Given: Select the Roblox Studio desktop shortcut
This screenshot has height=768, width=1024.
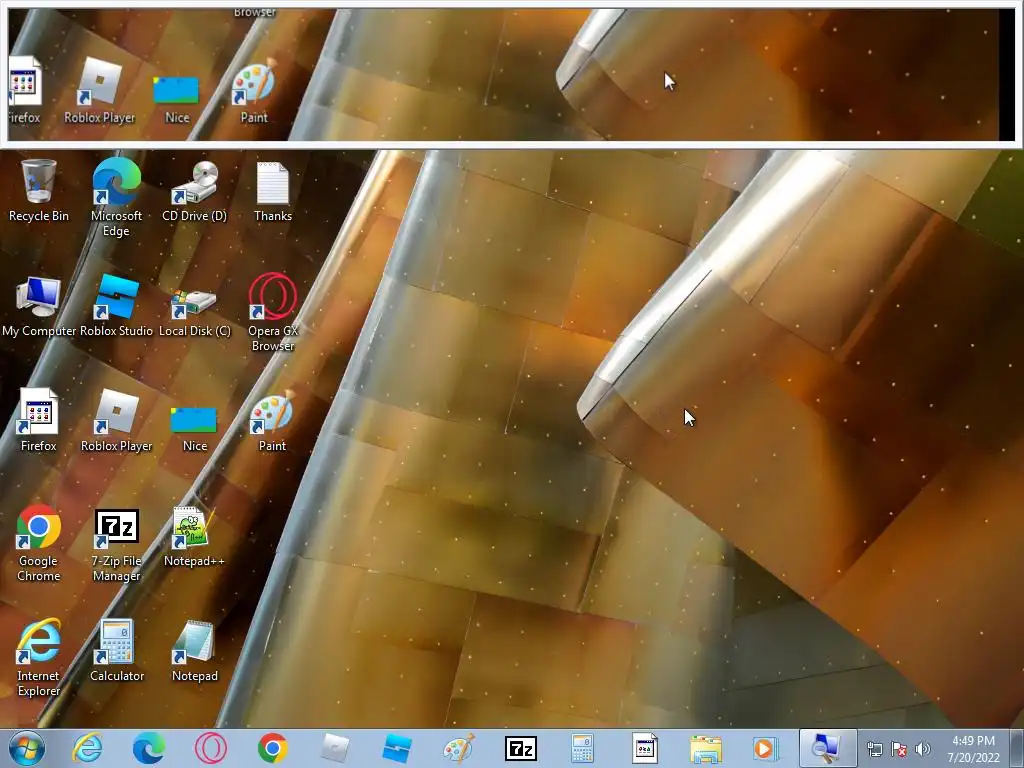Looking at the screenshot, I should point(116,306).
